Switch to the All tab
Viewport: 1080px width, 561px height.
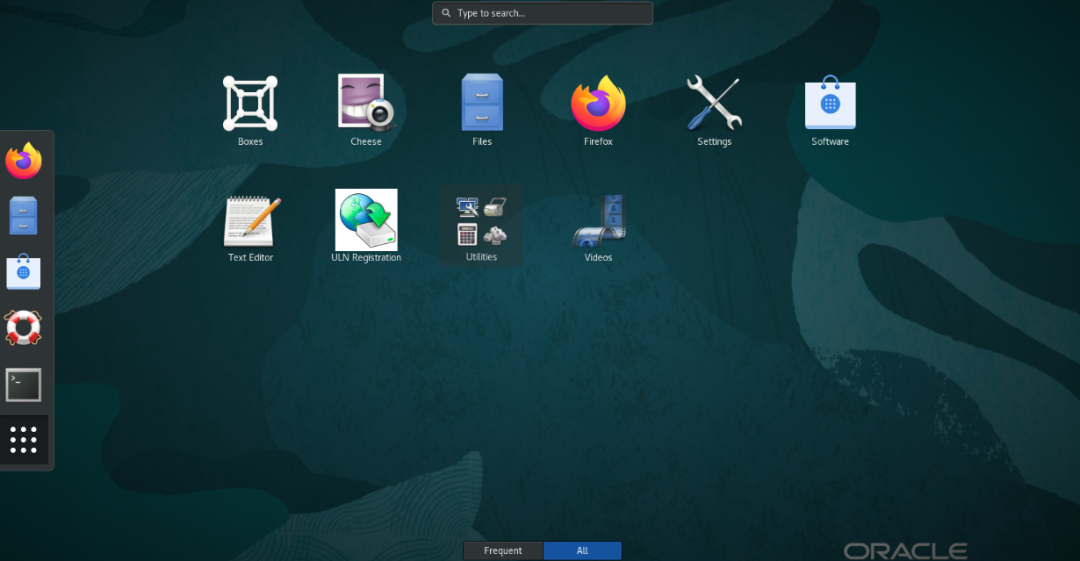point(583,551)
